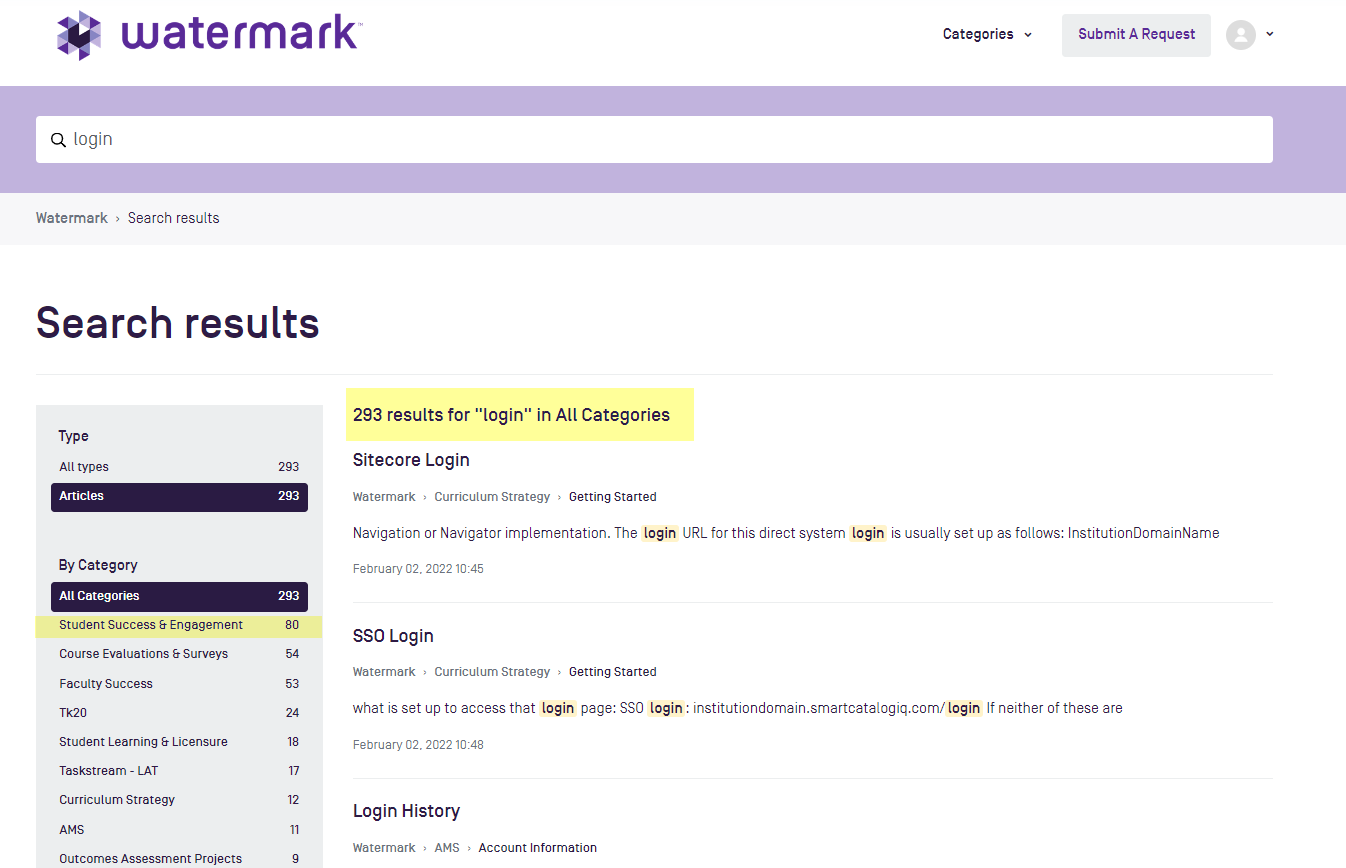Filter by Student Learning & Licensure
Screen dimensions: 1346x868
click(179, 742)
